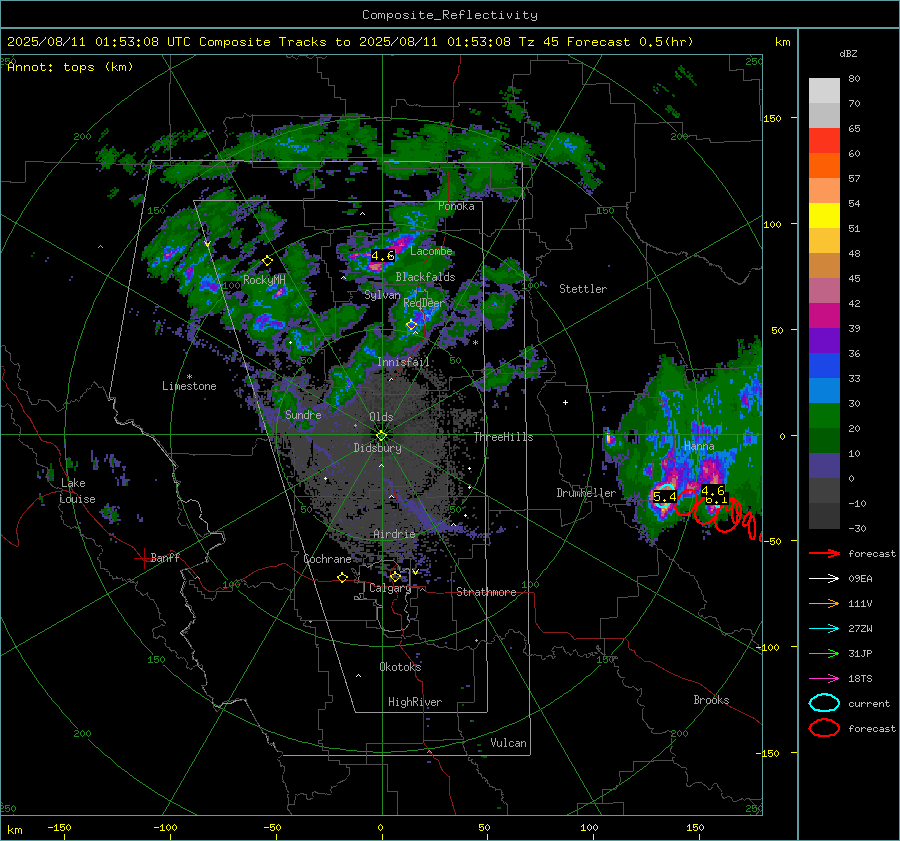This screenshot has width=900, height=841.
Task: Click the Innisfail town label
Action: [403, 362]
